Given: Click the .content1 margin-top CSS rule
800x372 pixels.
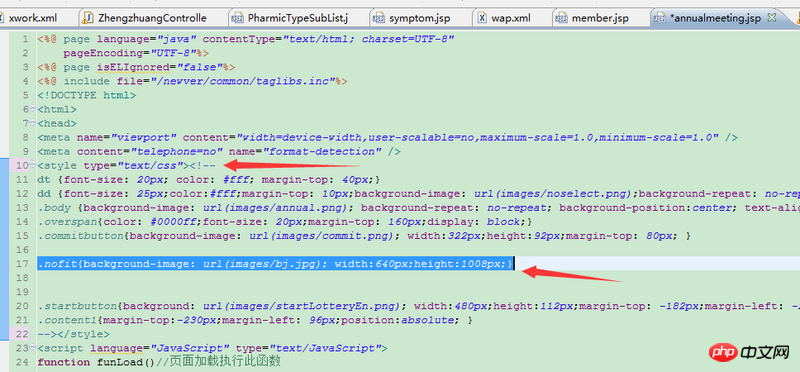Looking at the screenshot, I should (x=255, y=320).
